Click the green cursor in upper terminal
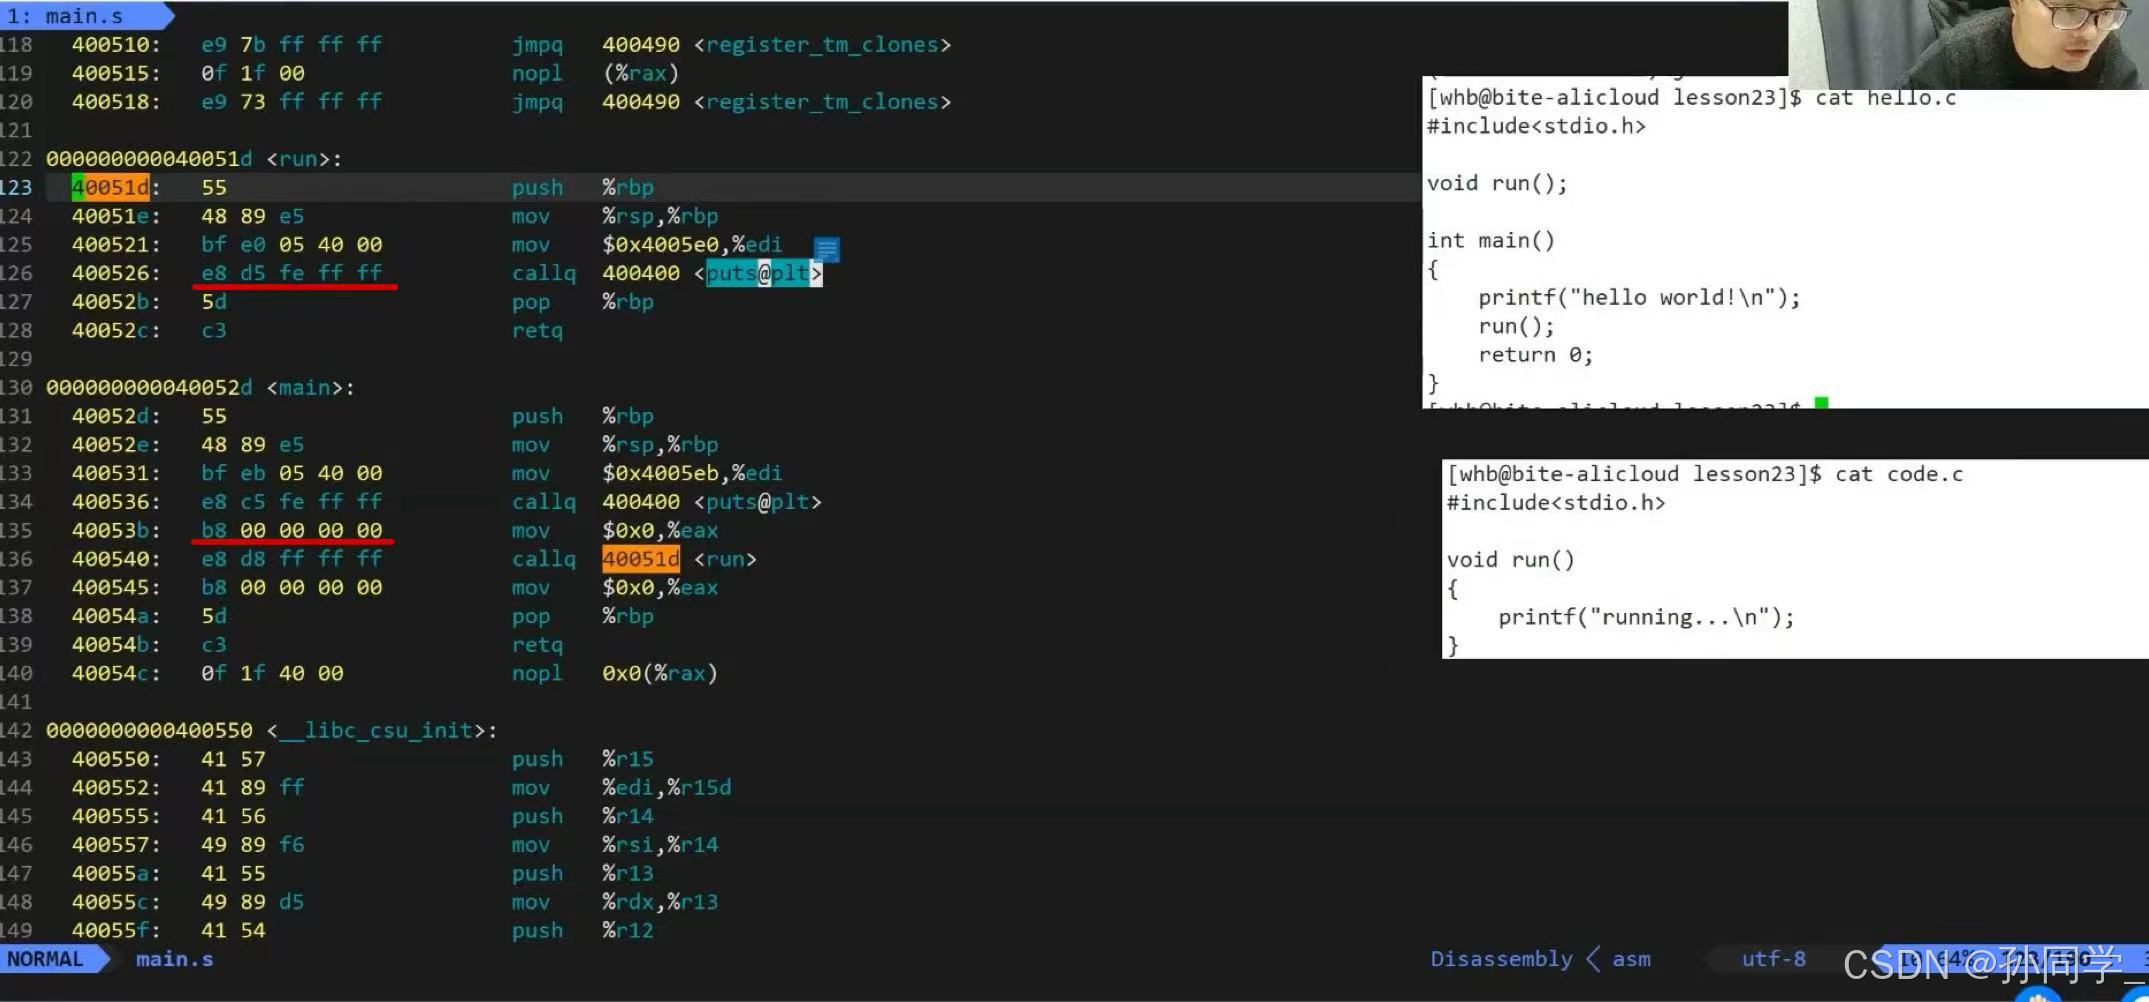The height and width of the screenshot is (1002, 2149). click(1821, 403)
